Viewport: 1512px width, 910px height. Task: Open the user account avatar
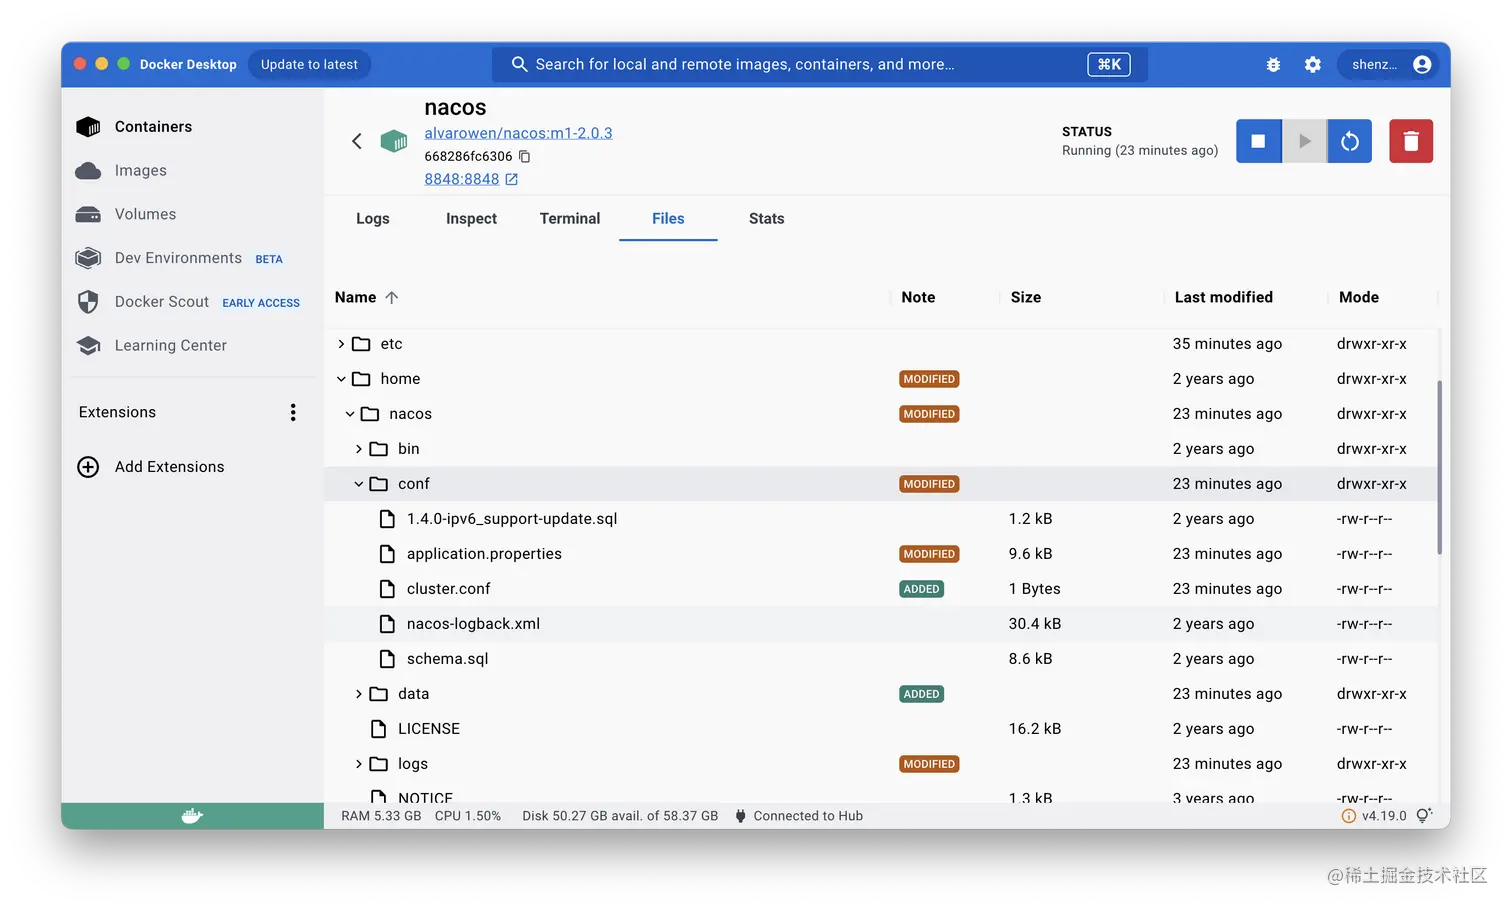coord(1422,64)
